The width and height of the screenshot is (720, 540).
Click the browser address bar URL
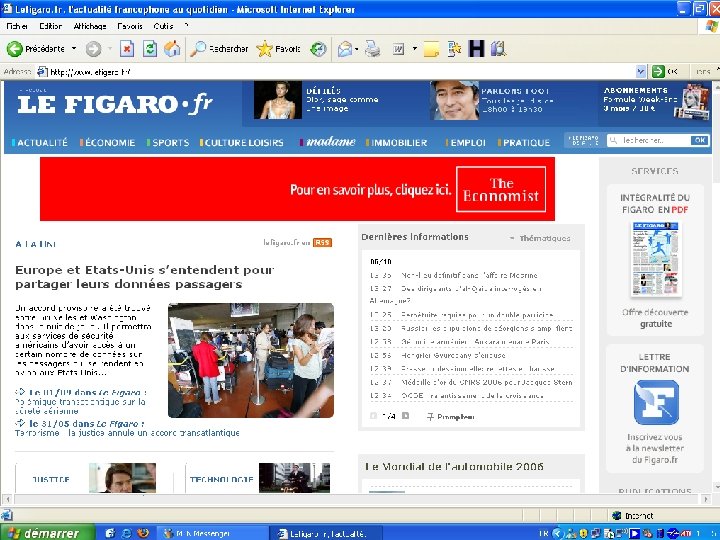[x=90, y=72]
